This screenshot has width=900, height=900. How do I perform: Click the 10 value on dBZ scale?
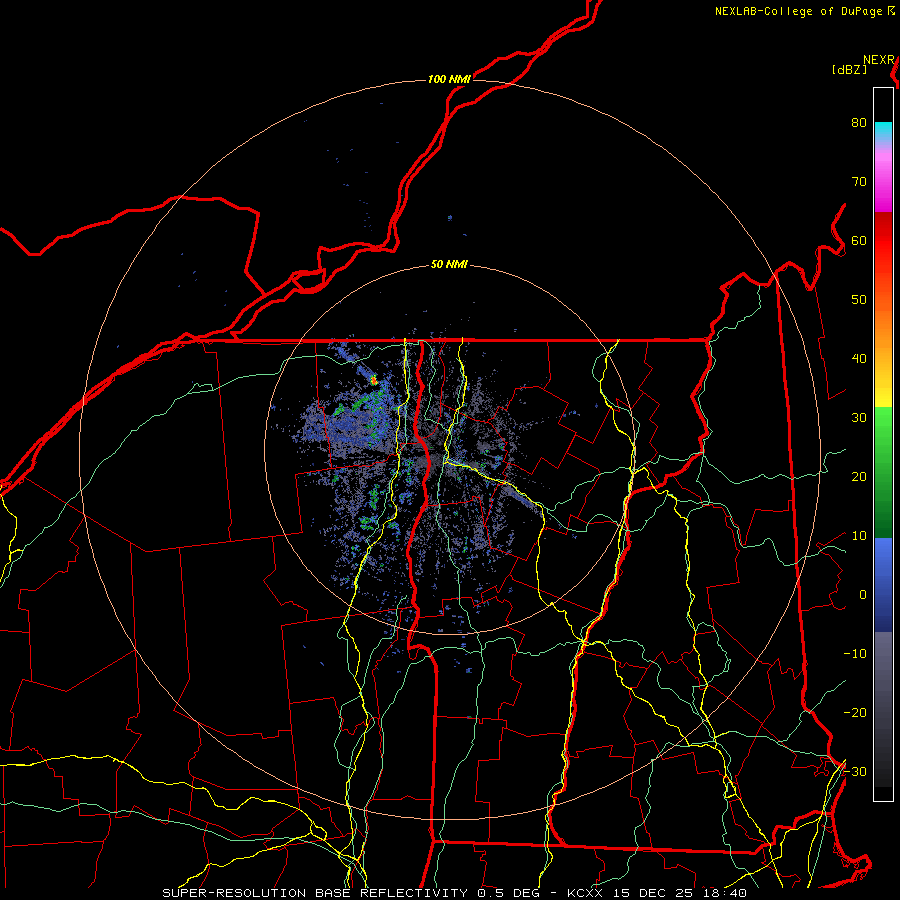pyautogui.click(x=859, y=536)
